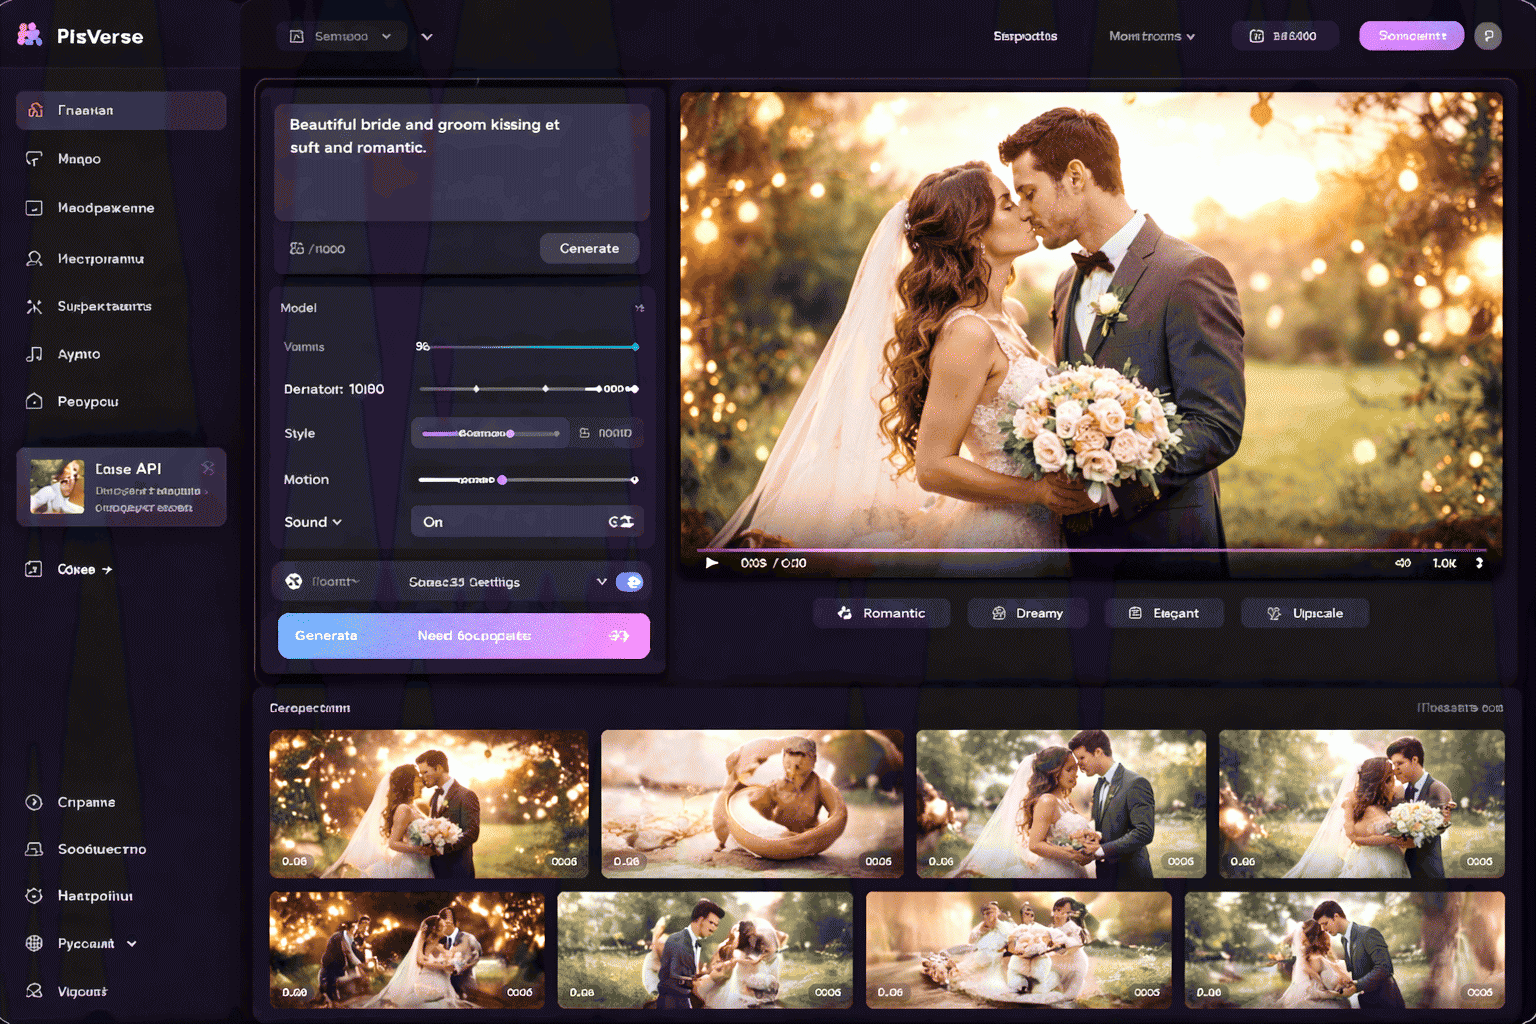Toggle the advanced settings switch
Viewport: 1536px width, 1024px height.
(x=629, y=582)
